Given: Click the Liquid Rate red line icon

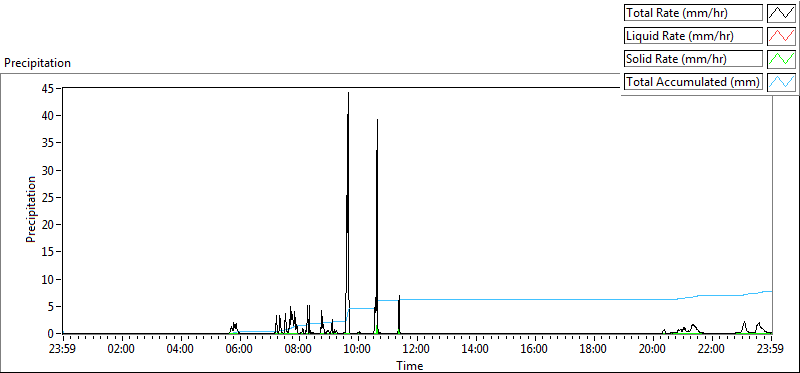Looking at the screenshot, I should click(x=781, y=36).
